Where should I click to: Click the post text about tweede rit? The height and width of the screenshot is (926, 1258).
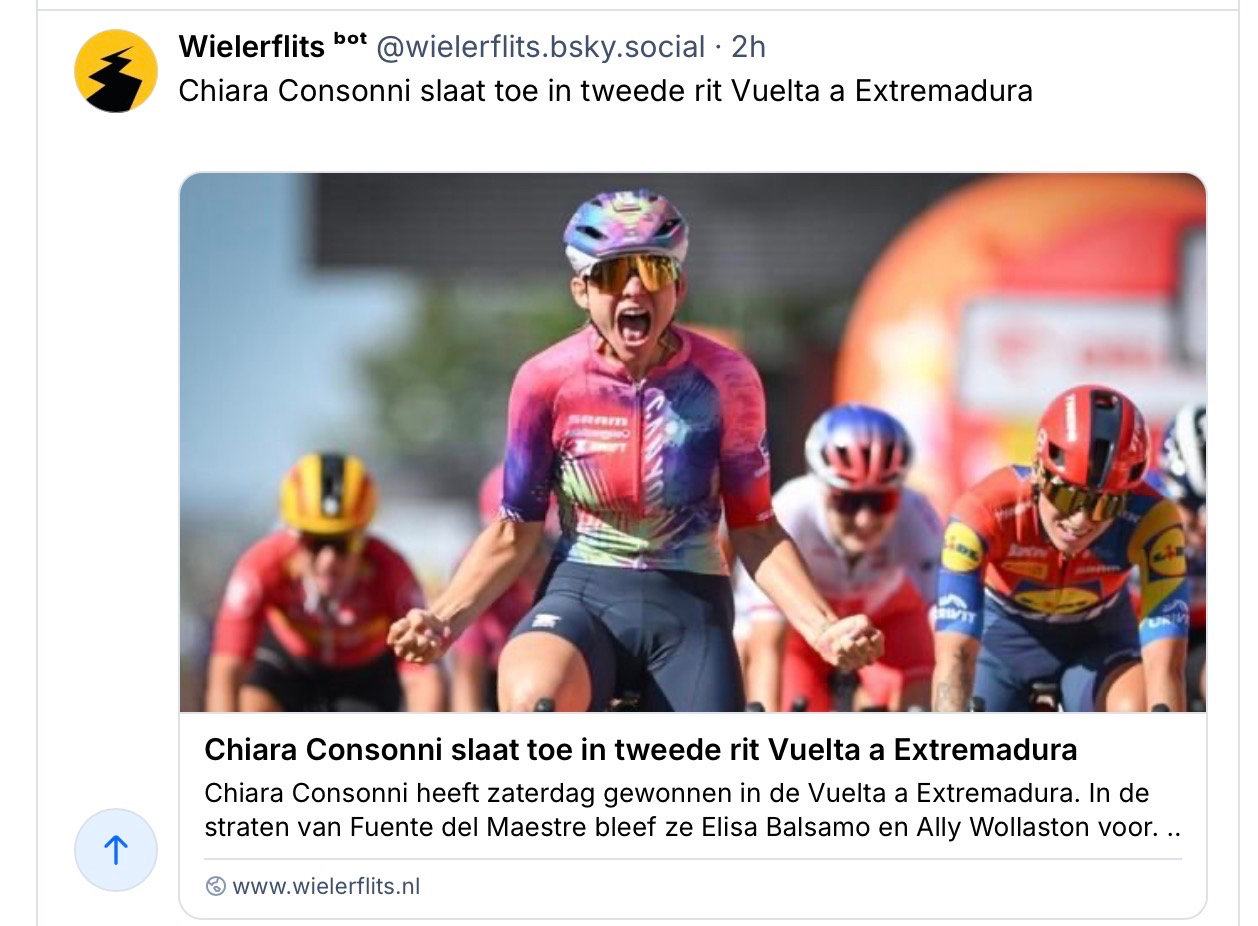click(x=605, y=91)
